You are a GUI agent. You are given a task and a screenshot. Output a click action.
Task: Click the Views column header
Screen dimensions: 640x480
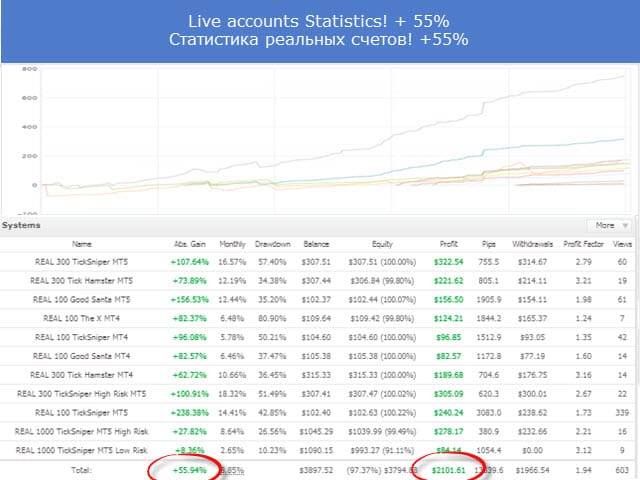click(x=622, y=244)
